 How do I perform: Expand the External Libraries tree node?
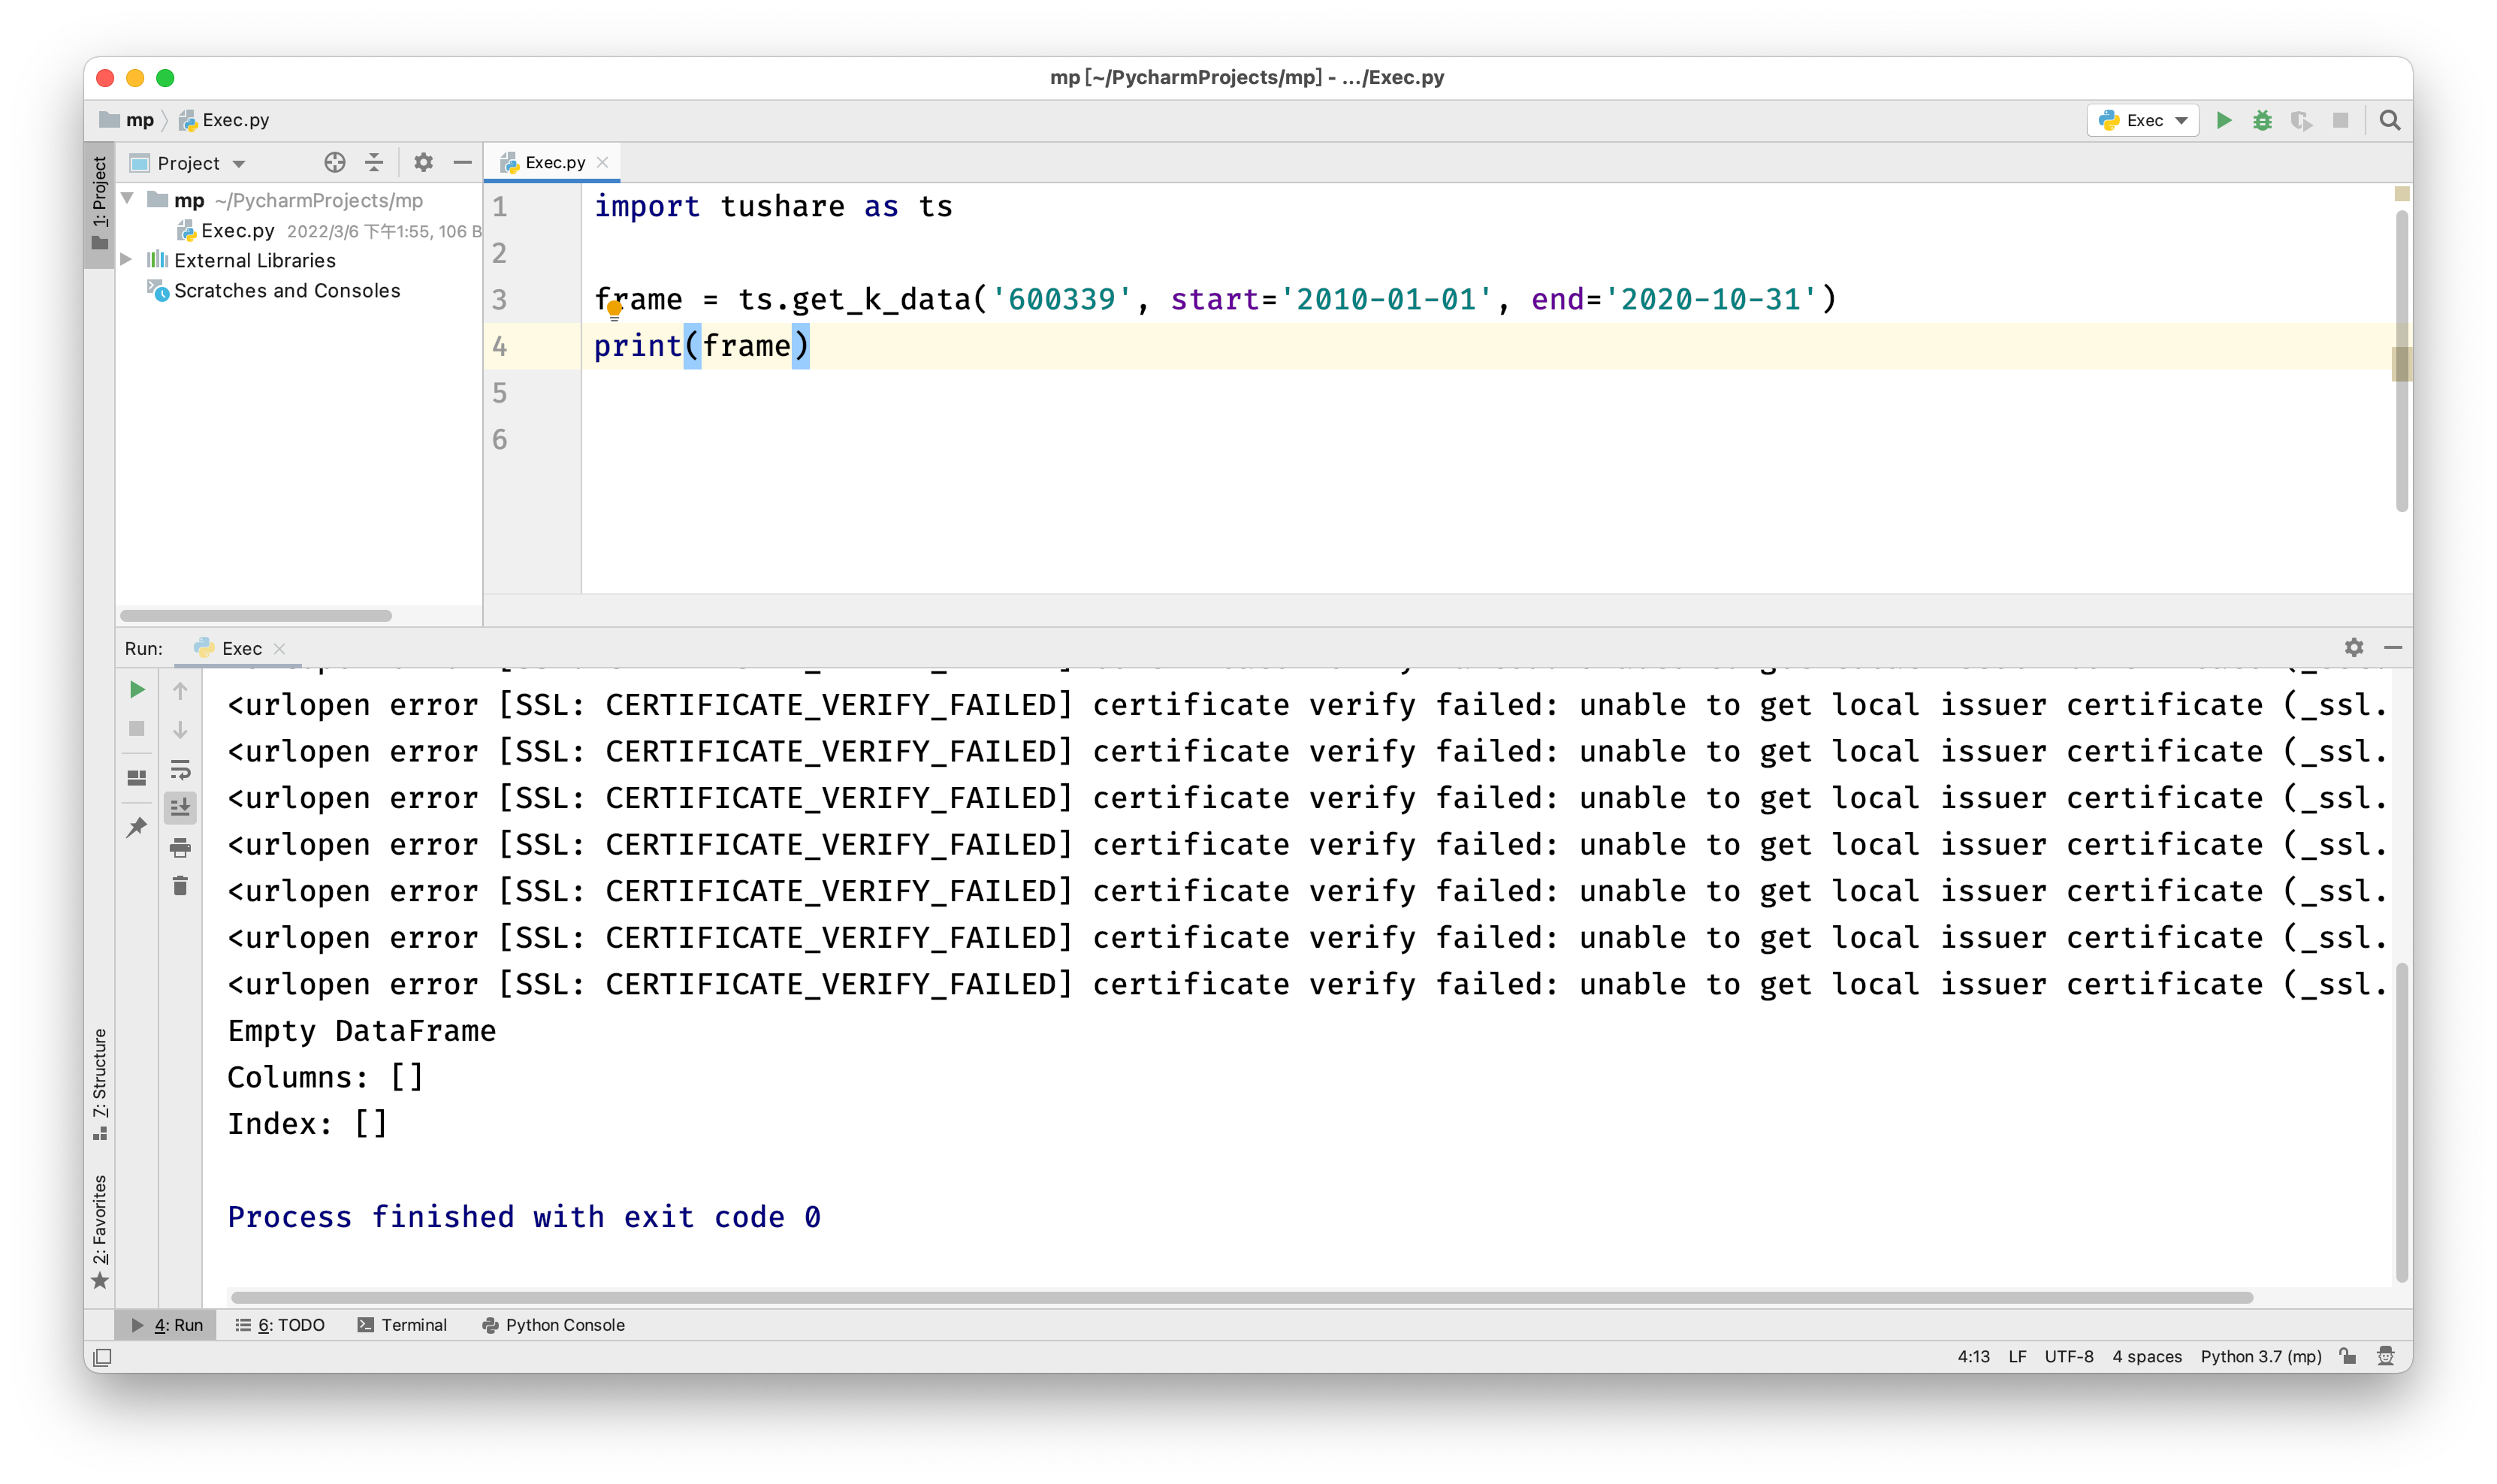[x=127, y=260]
